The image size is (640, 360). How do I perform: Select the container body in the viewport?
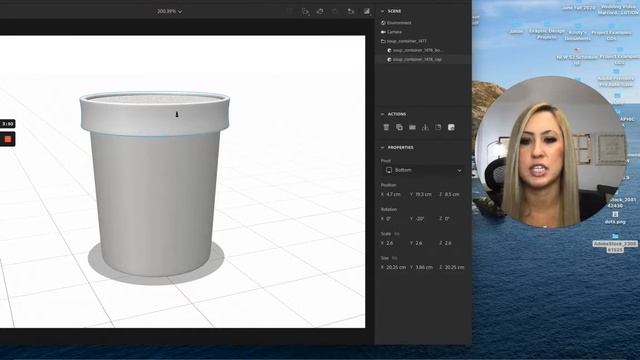click(x=155, y=204)
